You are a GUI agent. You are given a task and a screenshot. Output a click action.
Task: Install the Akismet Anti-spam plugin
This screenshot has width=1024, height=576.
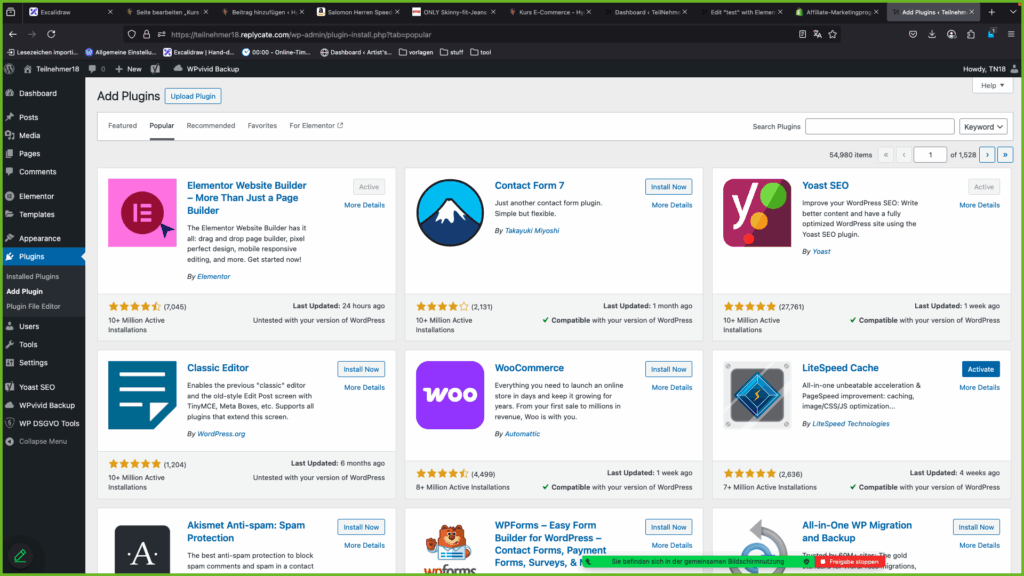[361, 527]
